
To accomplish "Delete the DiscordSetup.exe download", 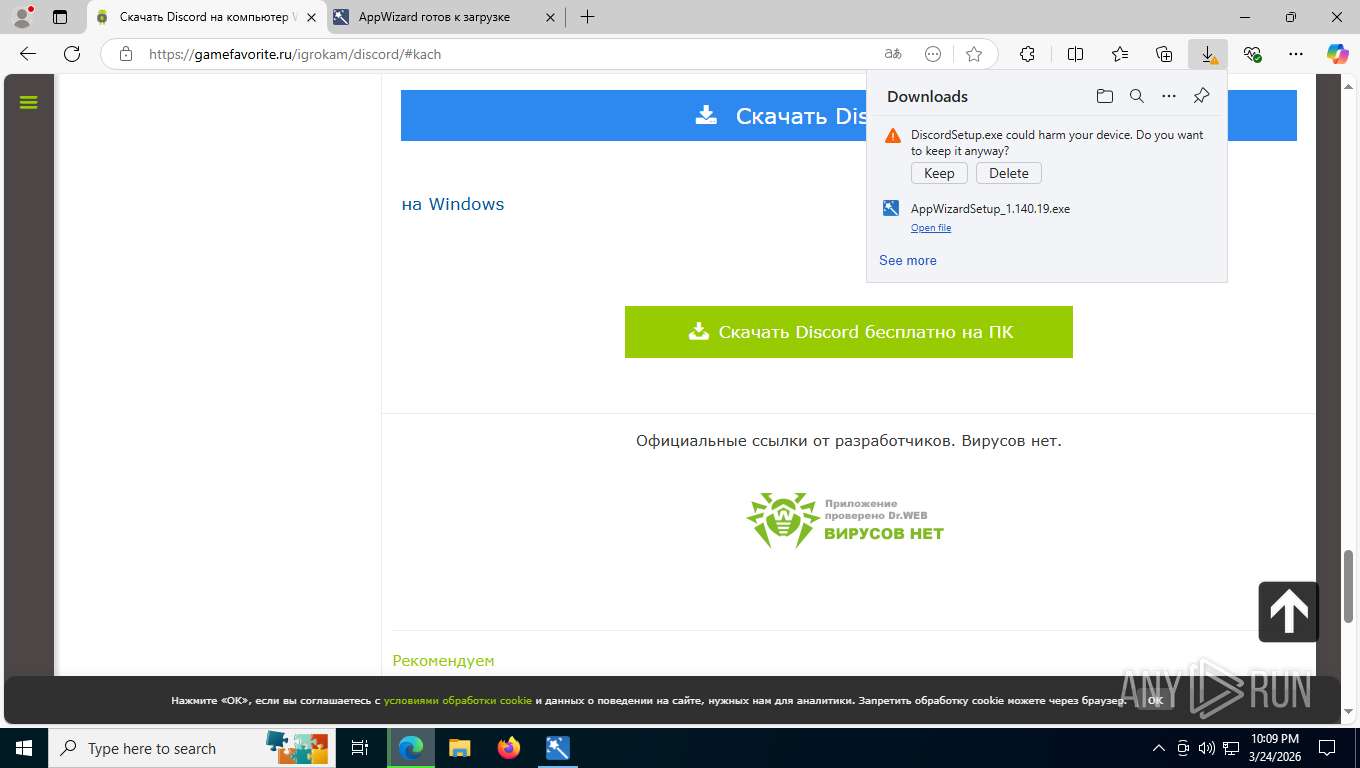I will click(1009, 173).
